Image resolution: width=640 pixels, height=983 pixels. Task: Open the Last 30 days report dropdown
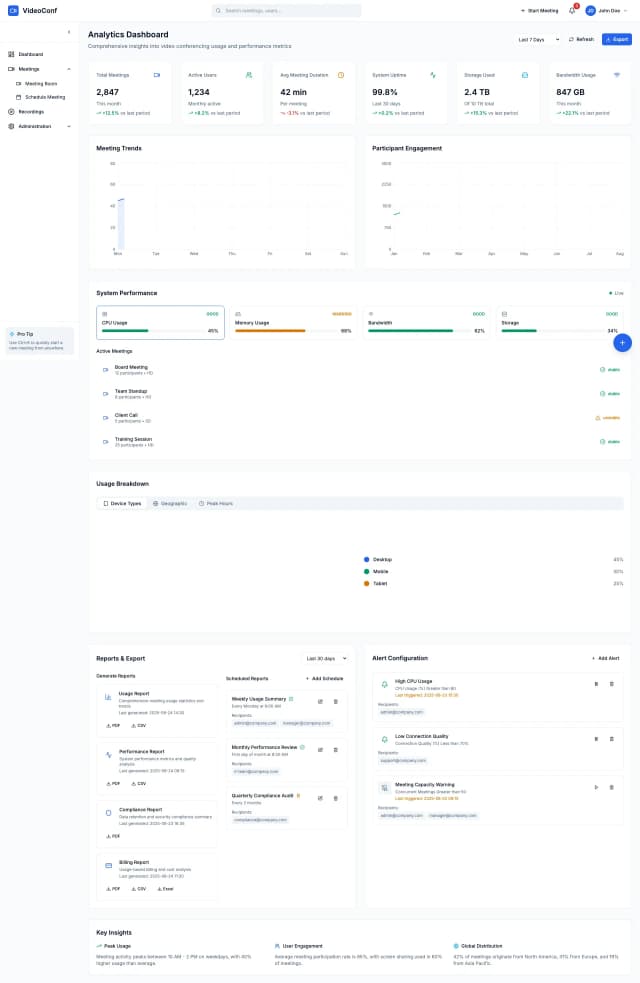(327, 658)
